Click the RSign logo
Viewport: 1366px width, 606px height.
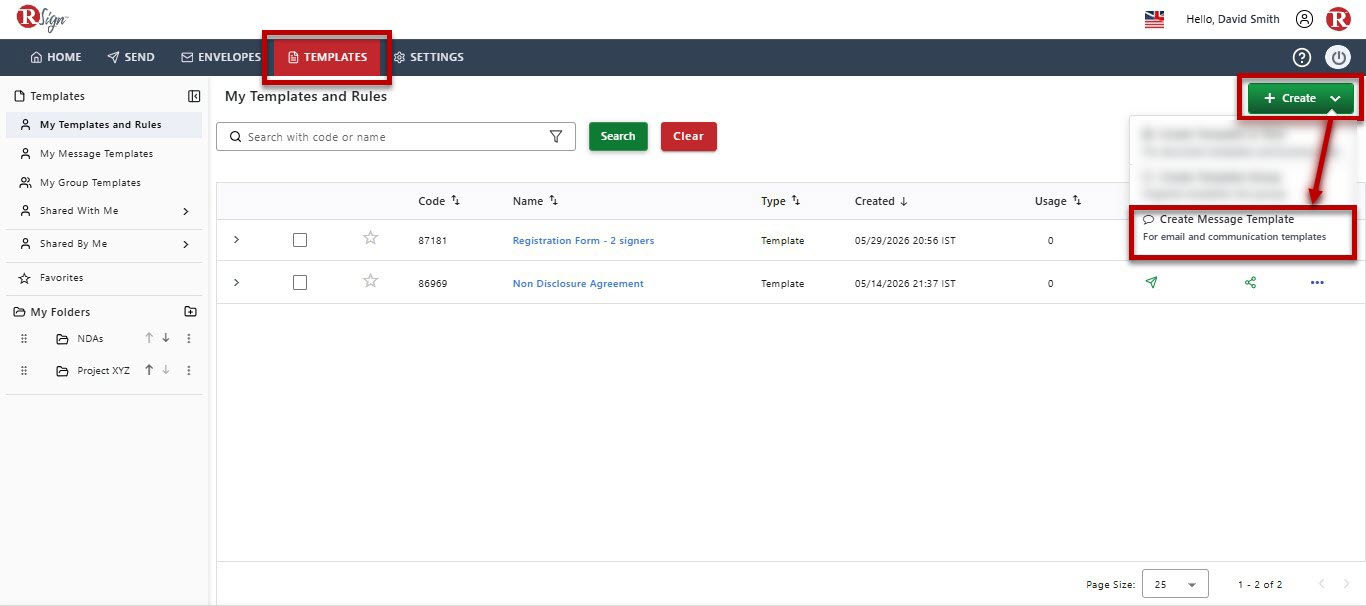click(x=42, y=18)
